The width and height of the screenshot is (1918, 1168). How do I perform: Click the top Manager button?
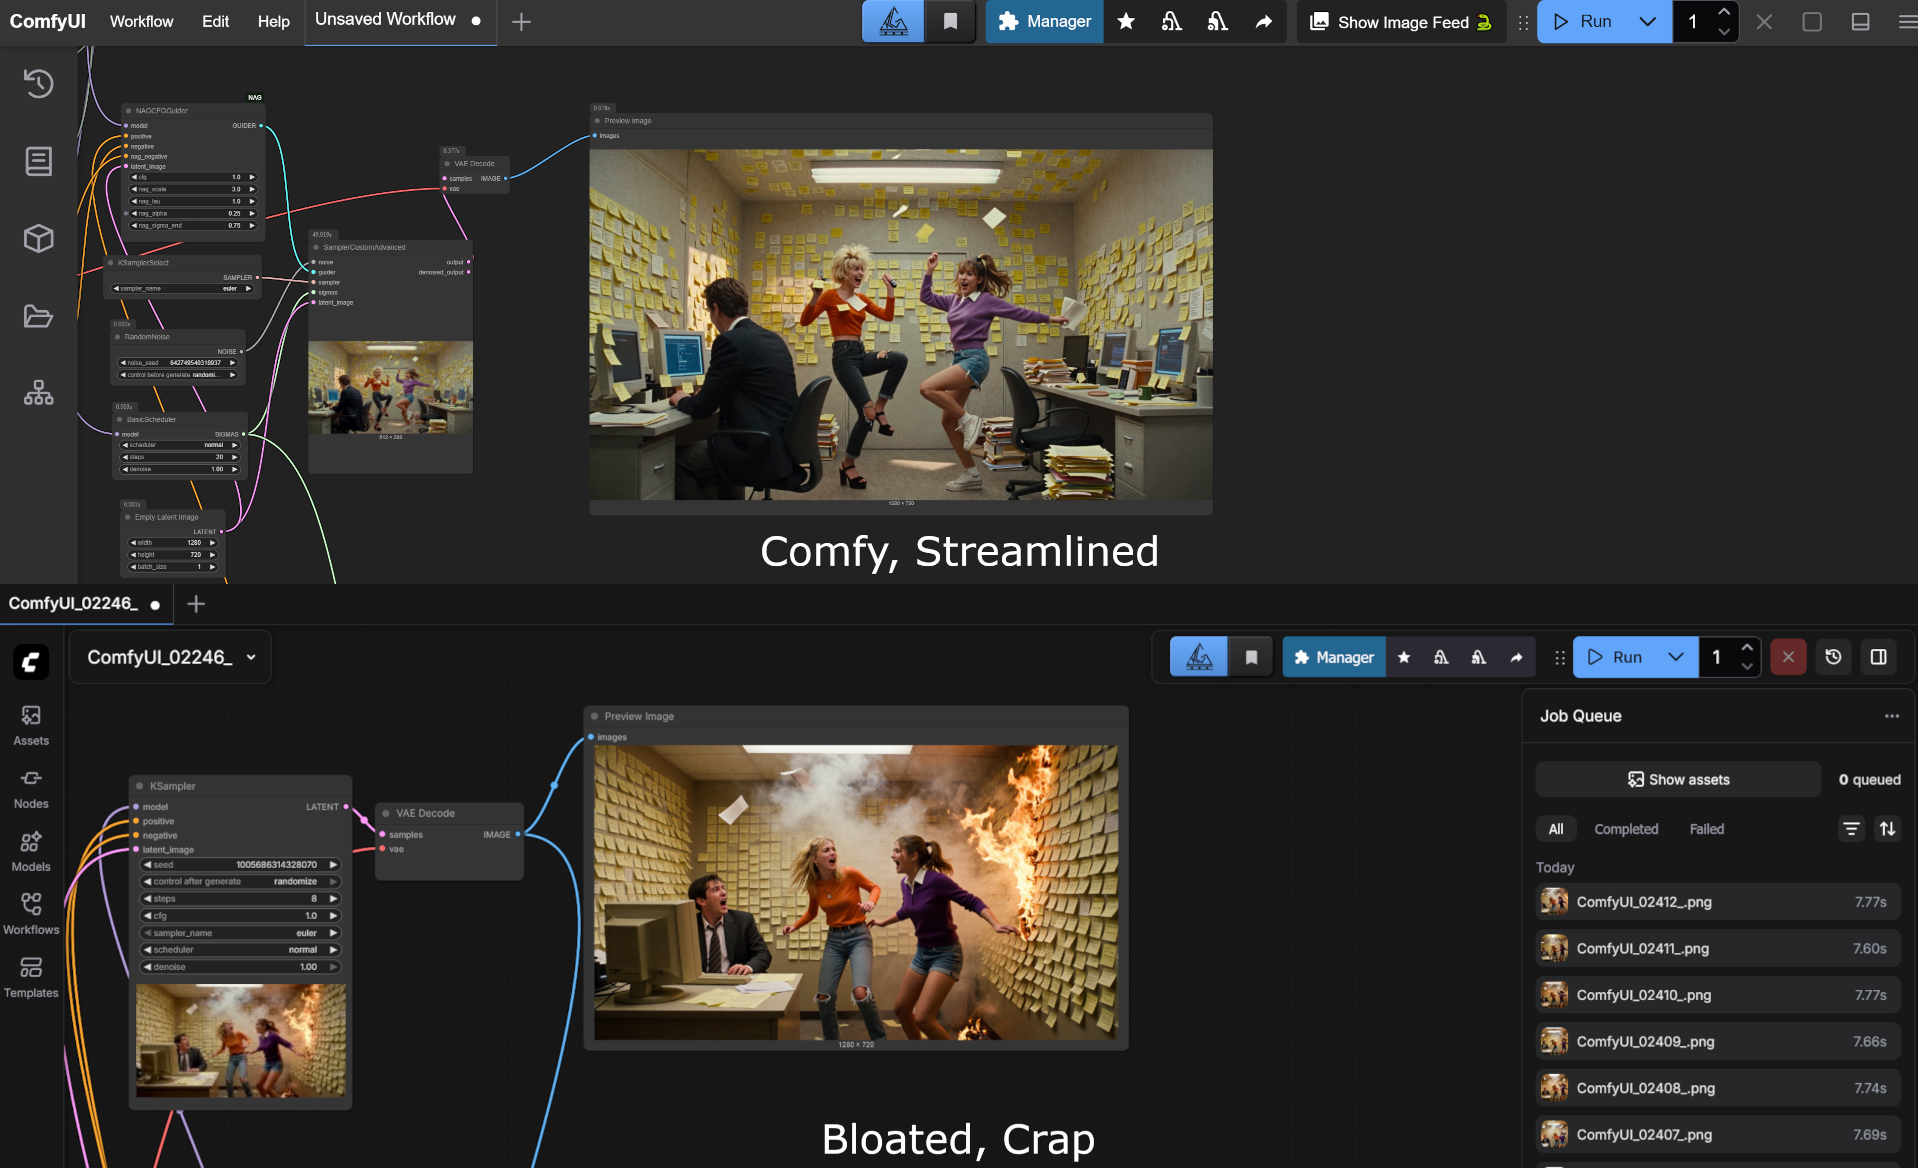point(1045,22)
